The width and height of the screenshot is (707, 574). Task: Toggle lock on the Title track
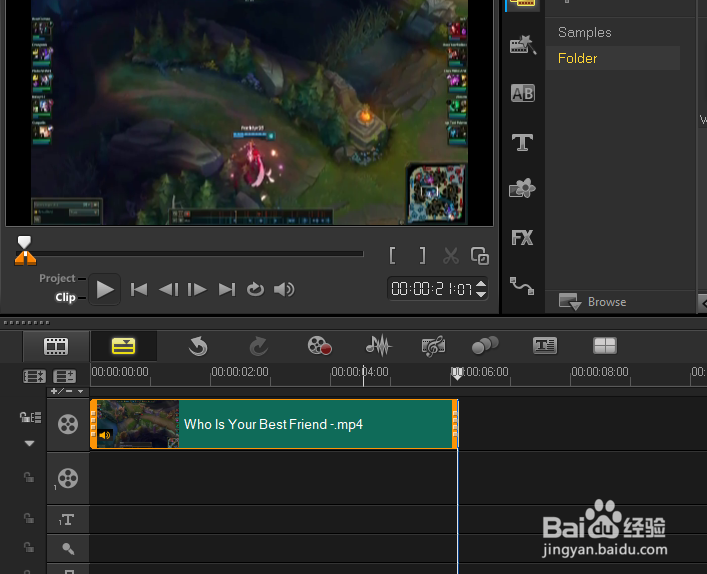[x=29, y=518]
